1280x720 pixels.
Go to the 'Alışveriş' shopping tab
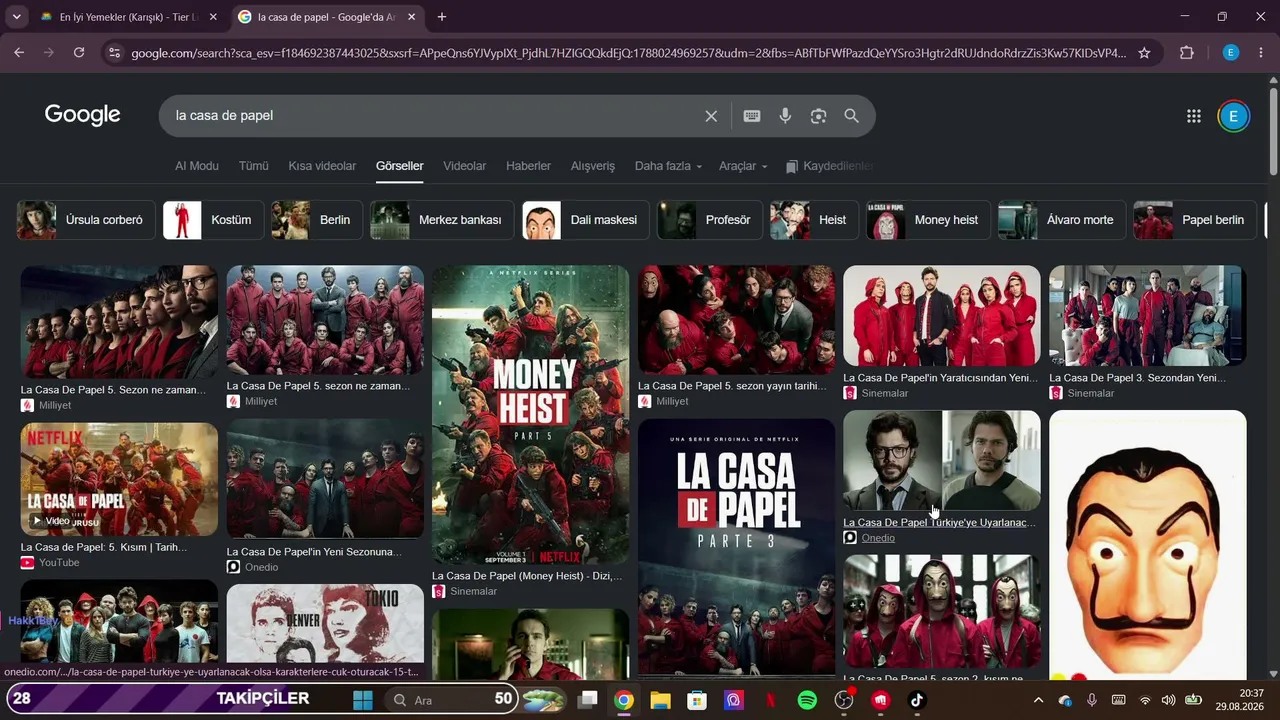tap(593, 166)
